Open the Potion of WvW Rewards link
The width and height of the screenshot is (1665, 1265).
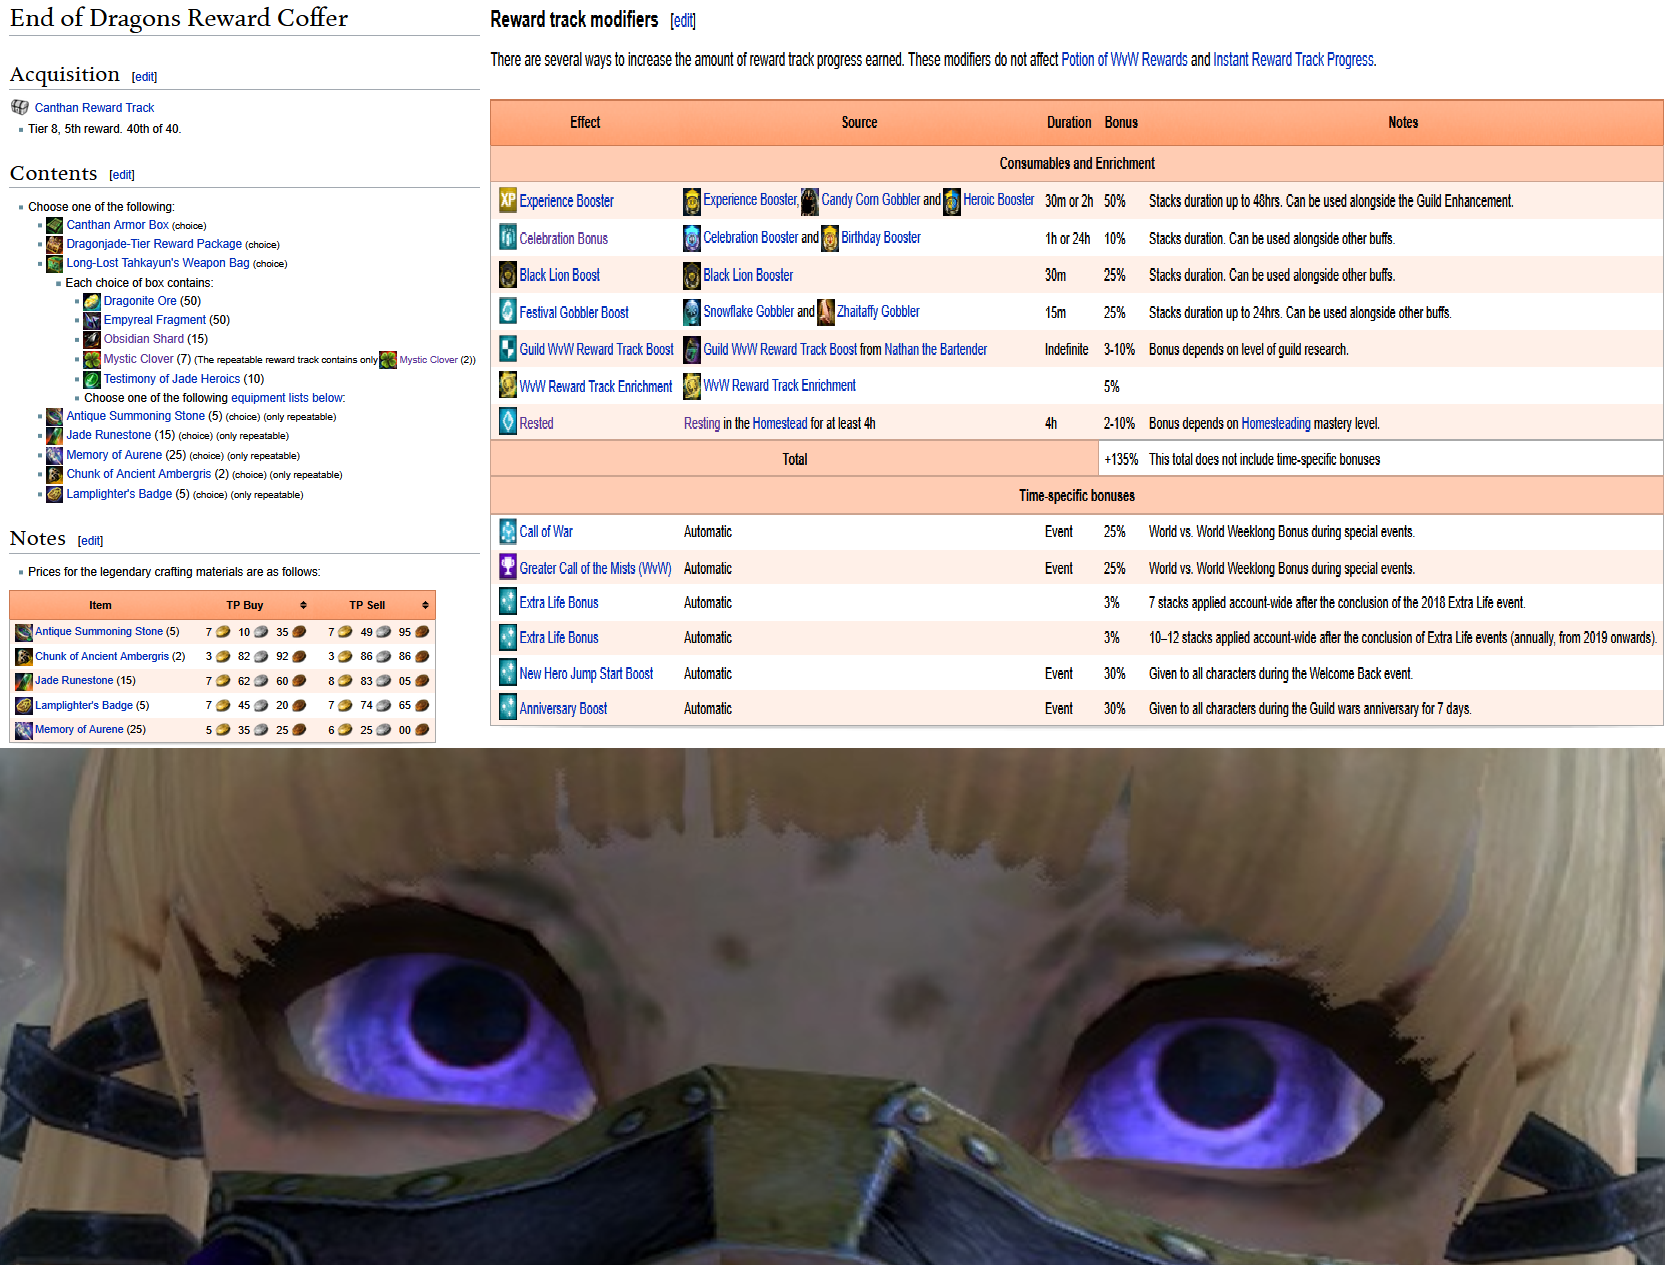pos(1124,60)
